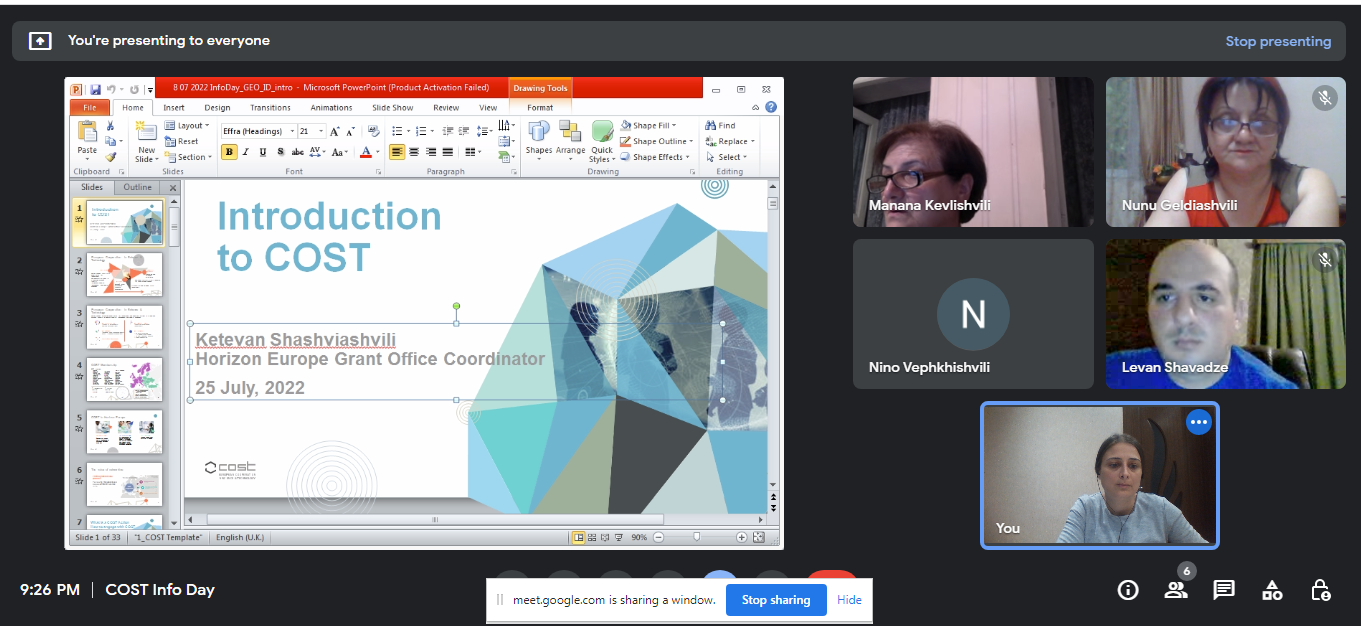1361x626 pixels.
Task: Open PowerPoint Help question mark
Action: [771, 107]
